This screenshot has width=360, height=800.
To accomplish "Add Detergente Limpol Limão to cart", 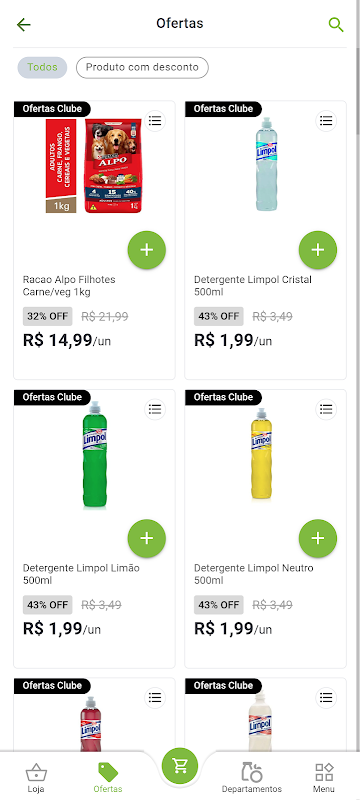I will (146, 538).
